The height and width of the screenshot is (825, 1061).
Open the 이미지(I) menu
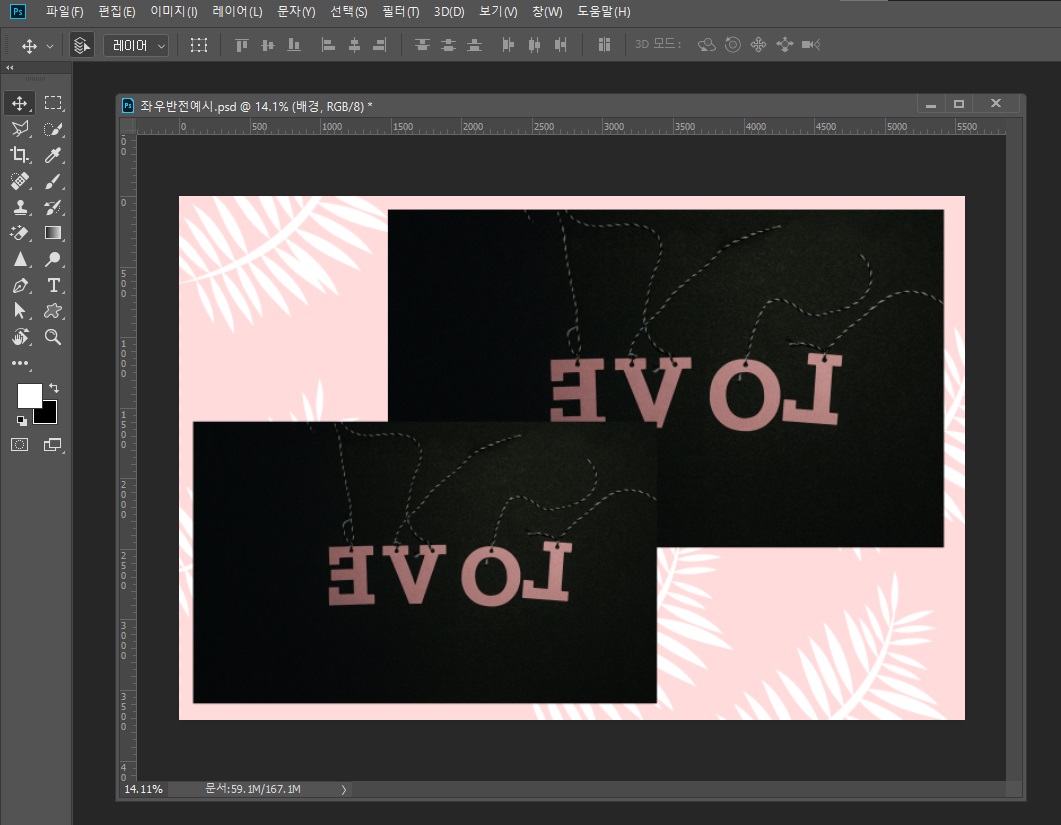point(173,12)
